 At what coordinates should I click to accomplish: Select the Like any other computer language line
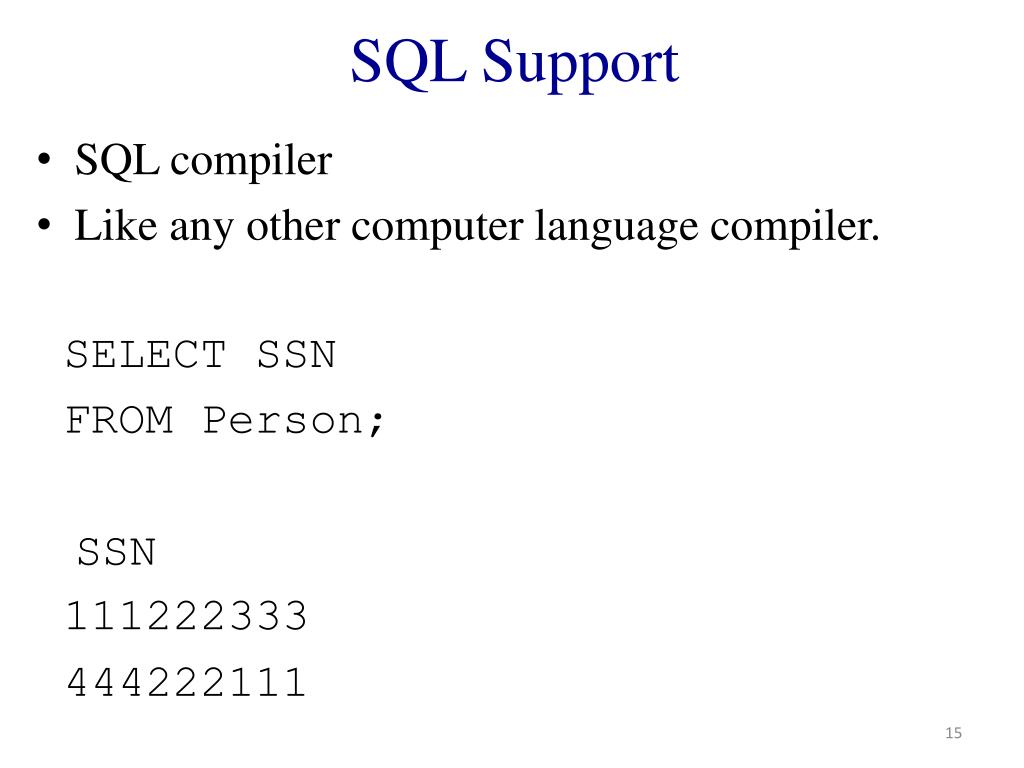point(477,227)
